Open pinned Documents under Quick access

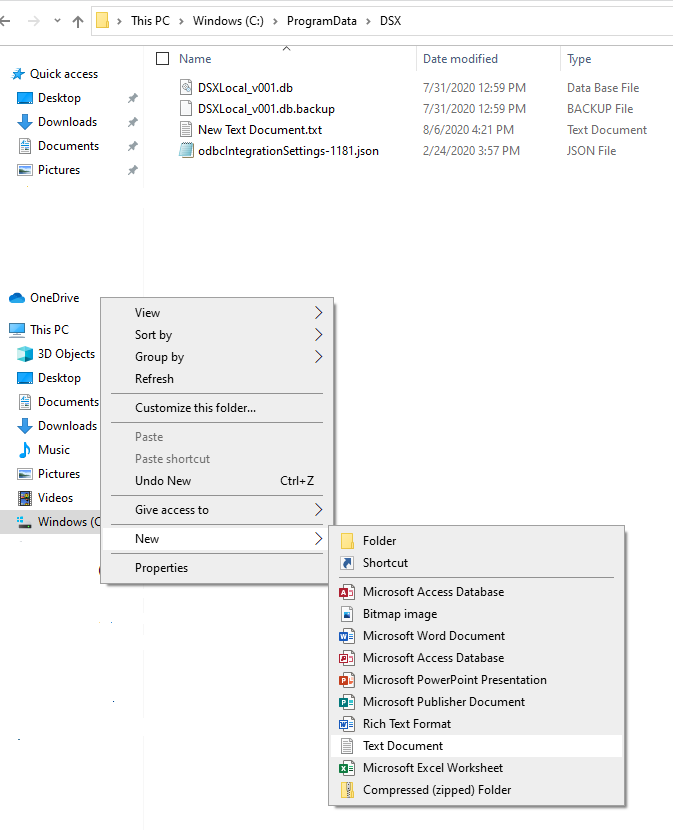tap(68, 146)
